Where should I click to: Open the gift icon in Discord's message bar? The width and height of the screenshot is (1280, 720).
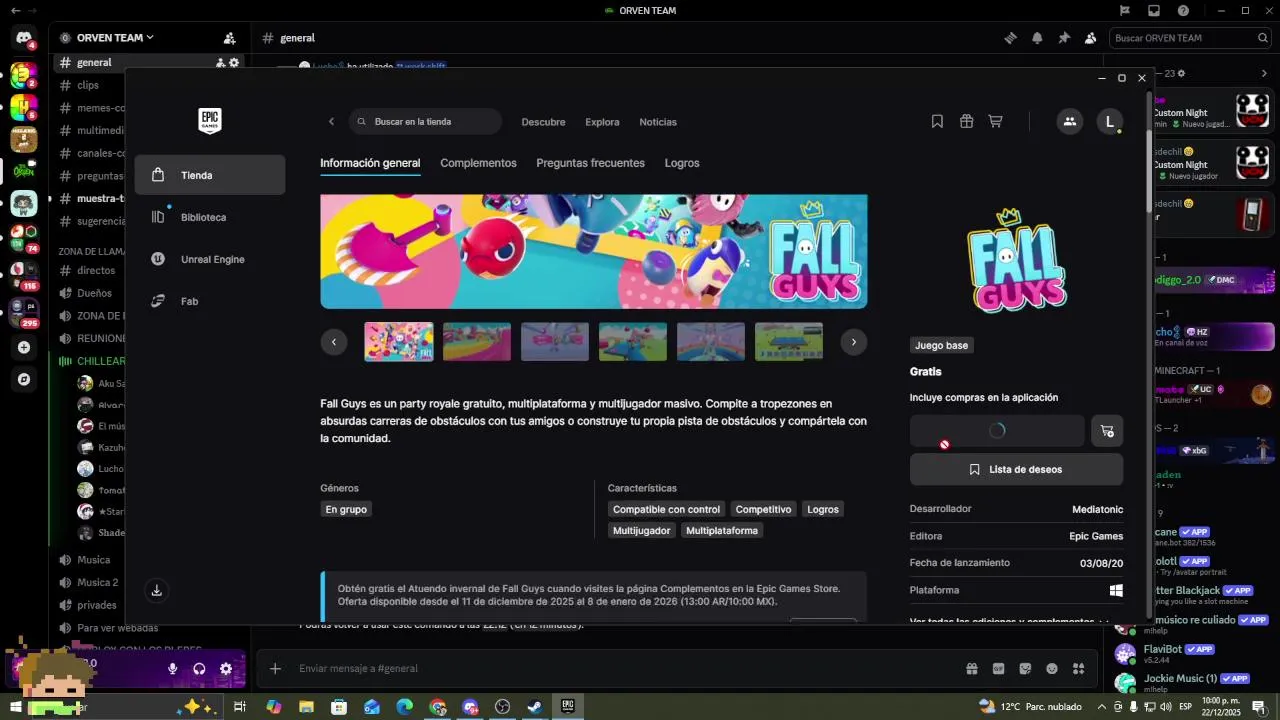[x=971, y=668]
